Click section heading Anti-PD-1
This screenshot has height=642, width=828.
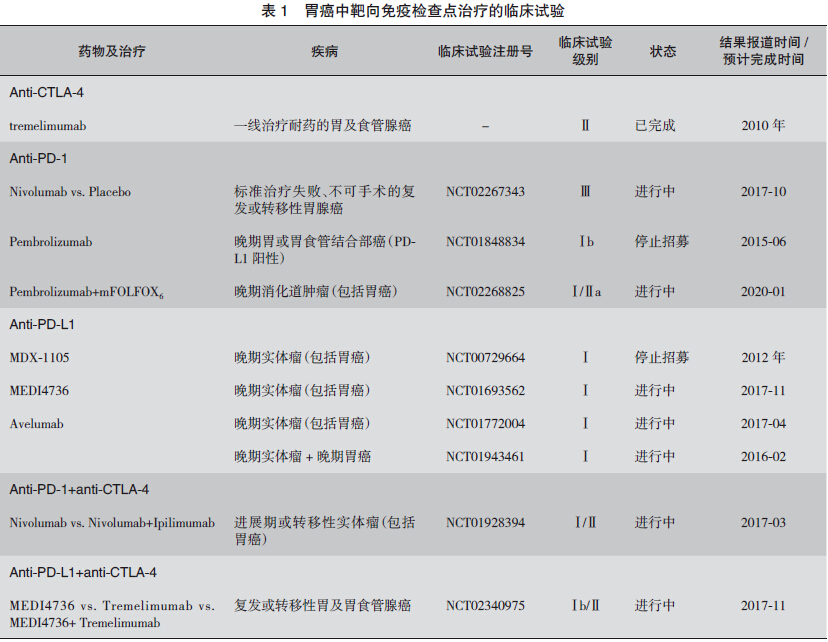tap(39, 158)
